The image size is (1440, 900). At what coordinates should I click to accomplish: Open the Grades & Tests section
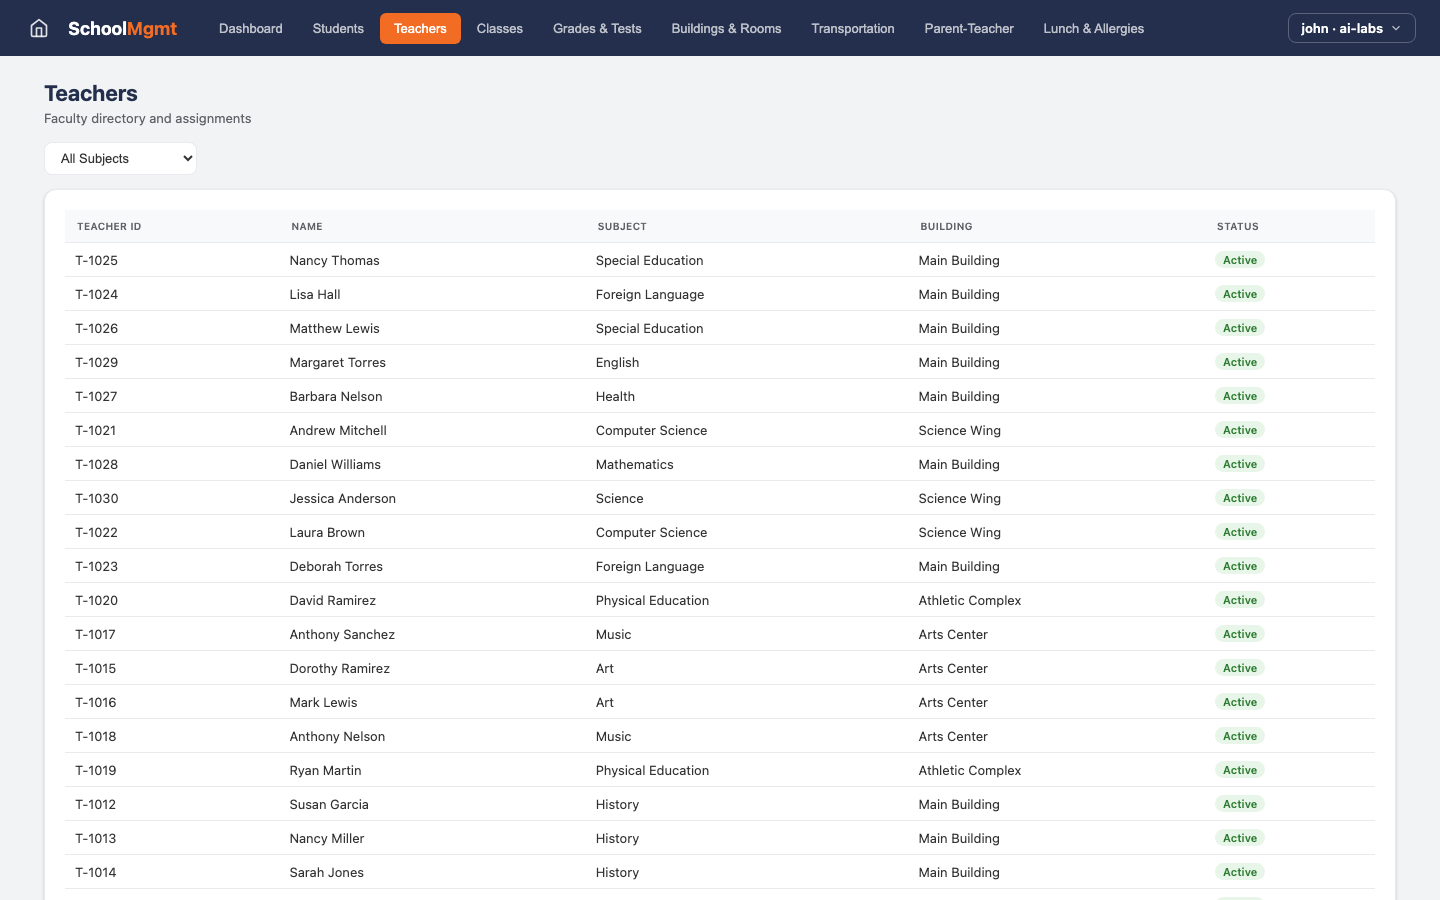coord(597,28)
